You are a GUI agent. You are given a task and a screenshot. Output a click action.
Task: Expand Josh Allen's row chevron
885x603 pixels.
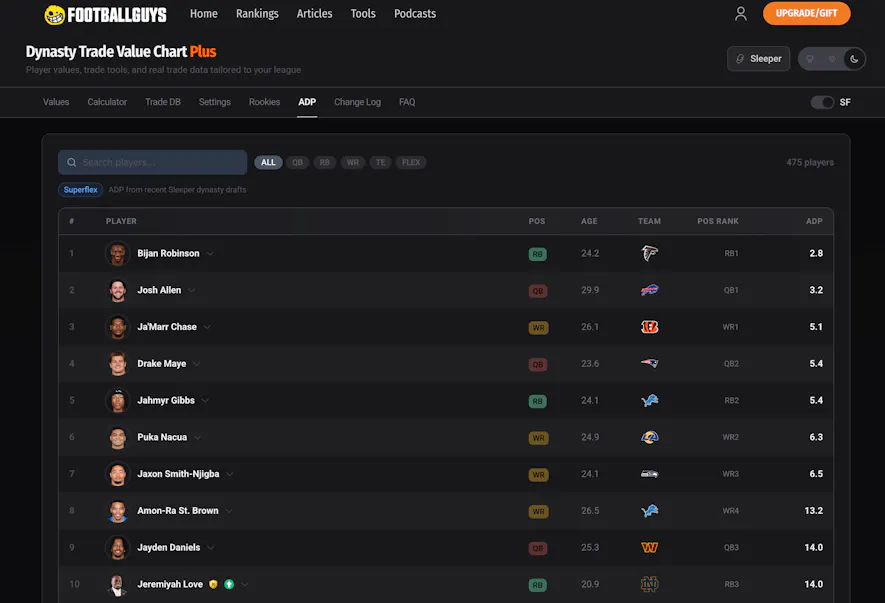[192, 290]
